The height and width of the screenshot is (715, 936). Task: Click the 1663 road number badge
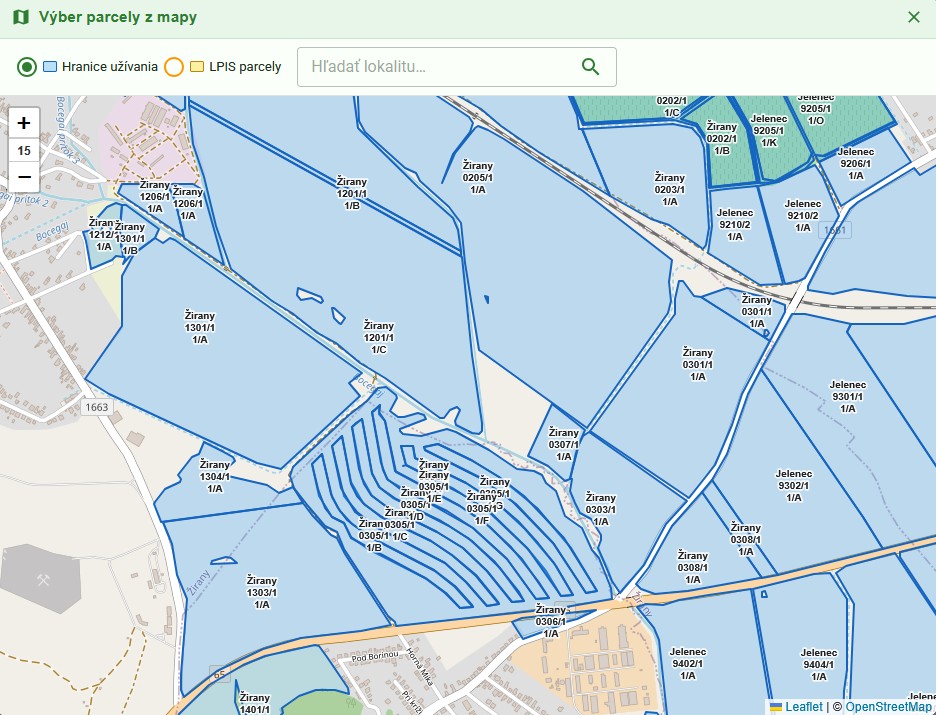[96, 407]
